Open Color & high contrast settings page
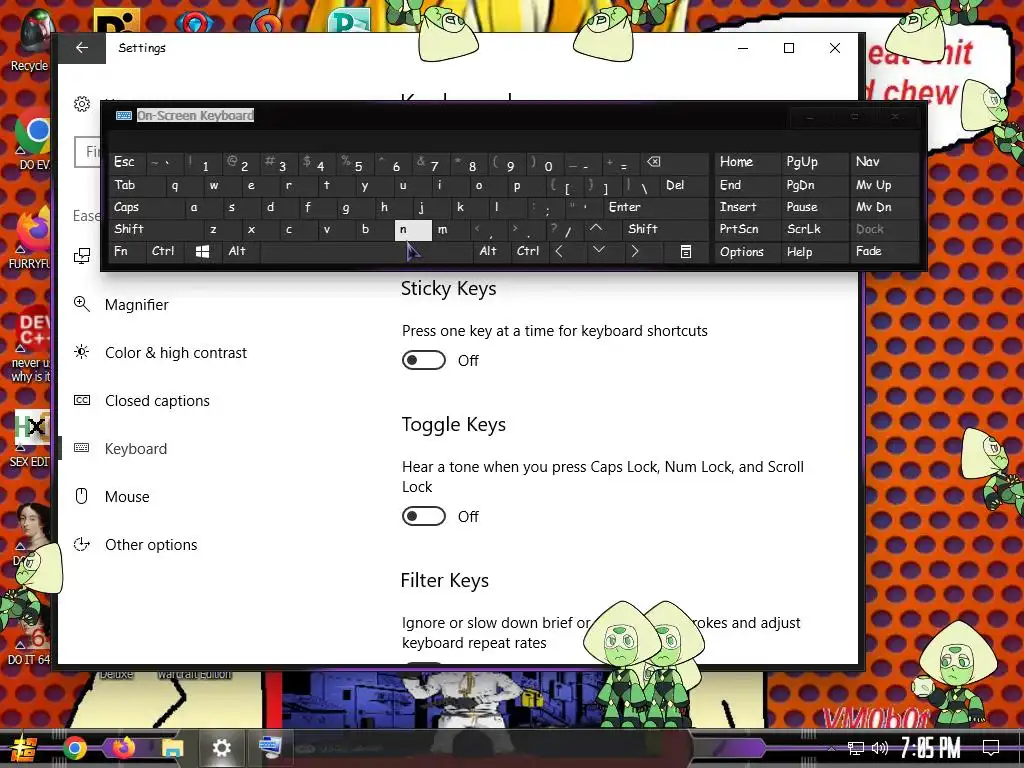 coord(176,353)
